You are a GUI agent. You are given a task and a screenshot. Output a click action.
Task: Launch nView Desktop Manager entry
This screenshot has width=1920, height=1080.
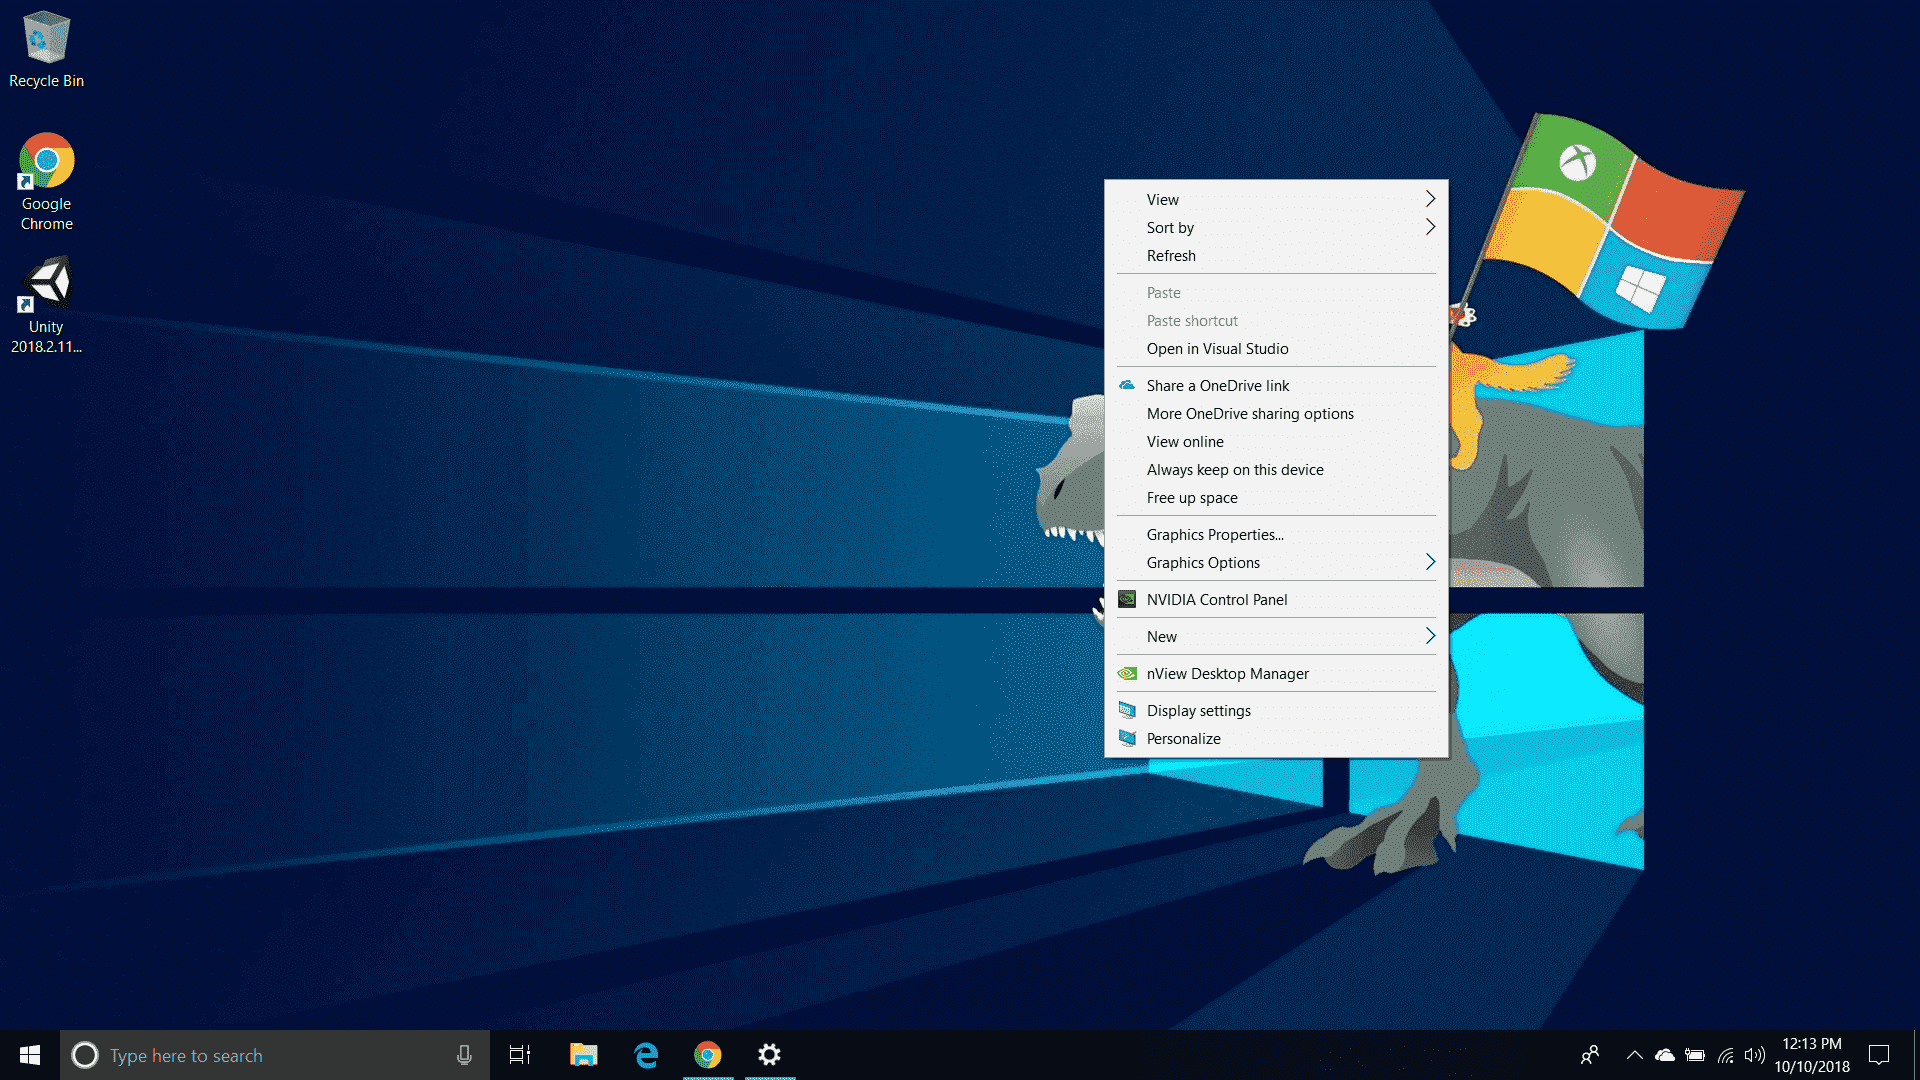click(1276, 673)
